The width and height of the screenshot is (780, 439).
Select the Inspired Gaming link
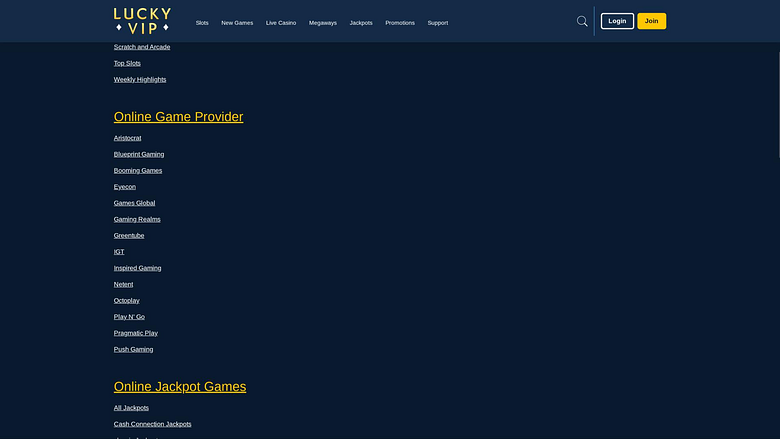(x=137, y=268)
